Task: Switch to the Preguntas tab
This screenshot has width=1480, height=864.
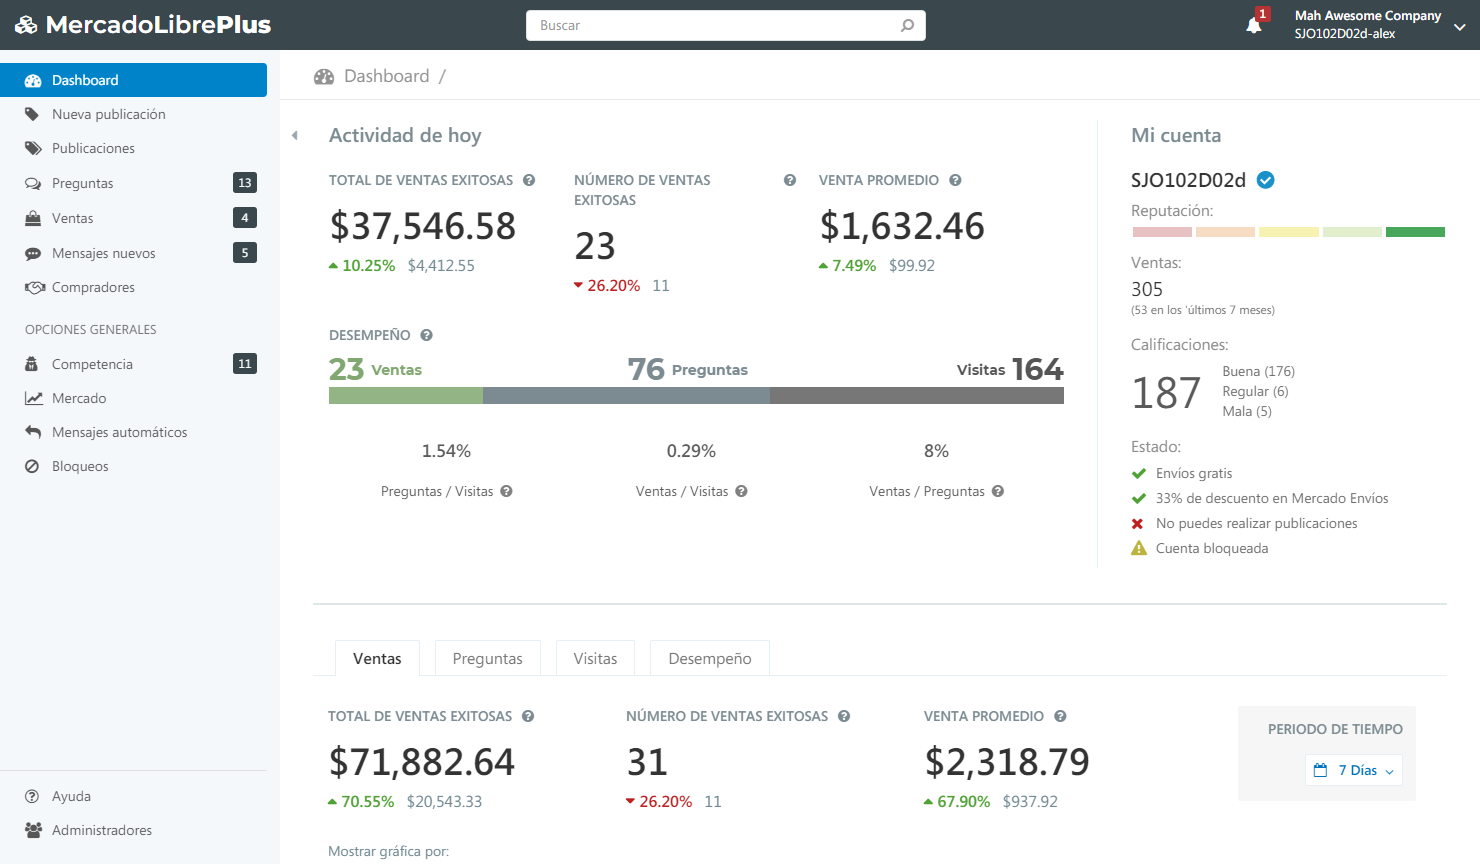Action: click(487, 658)
